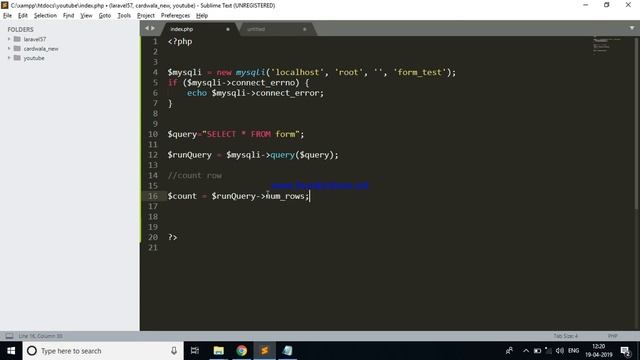Expand the cardwala_new folder

point(9,48)
